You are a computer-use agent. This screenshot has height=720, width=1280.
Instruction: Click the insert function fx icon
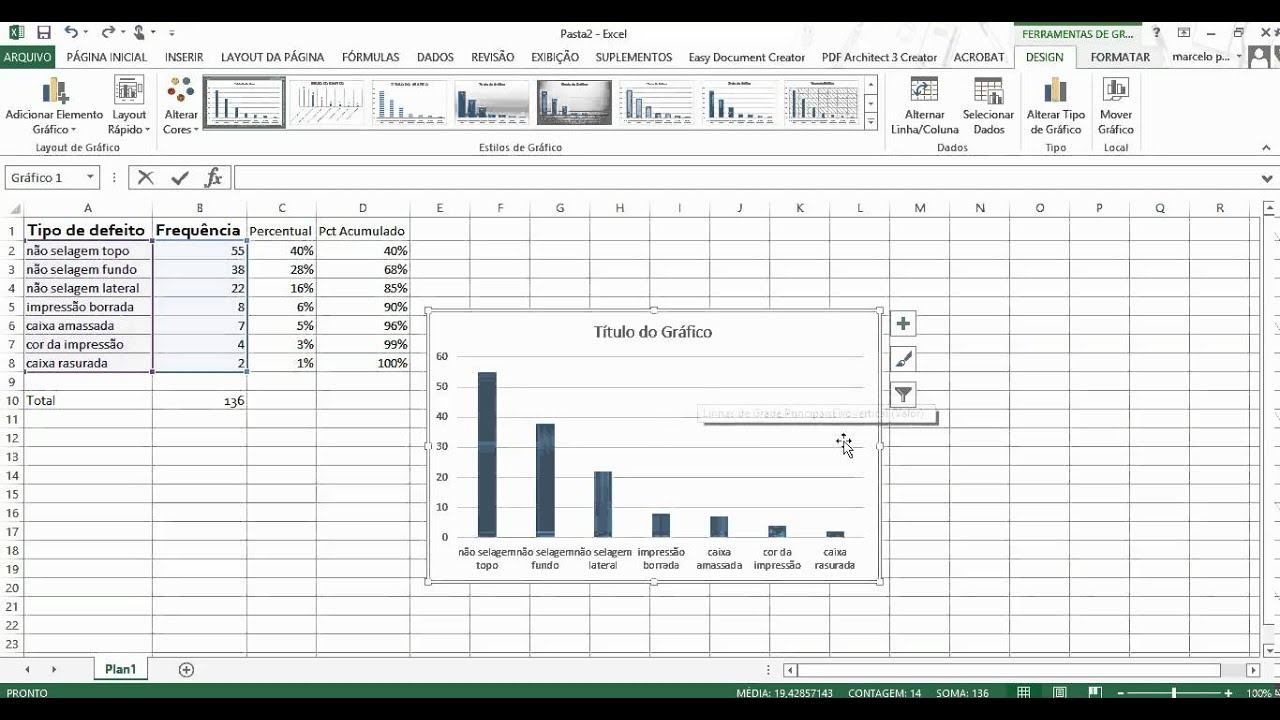click(213, 178)
